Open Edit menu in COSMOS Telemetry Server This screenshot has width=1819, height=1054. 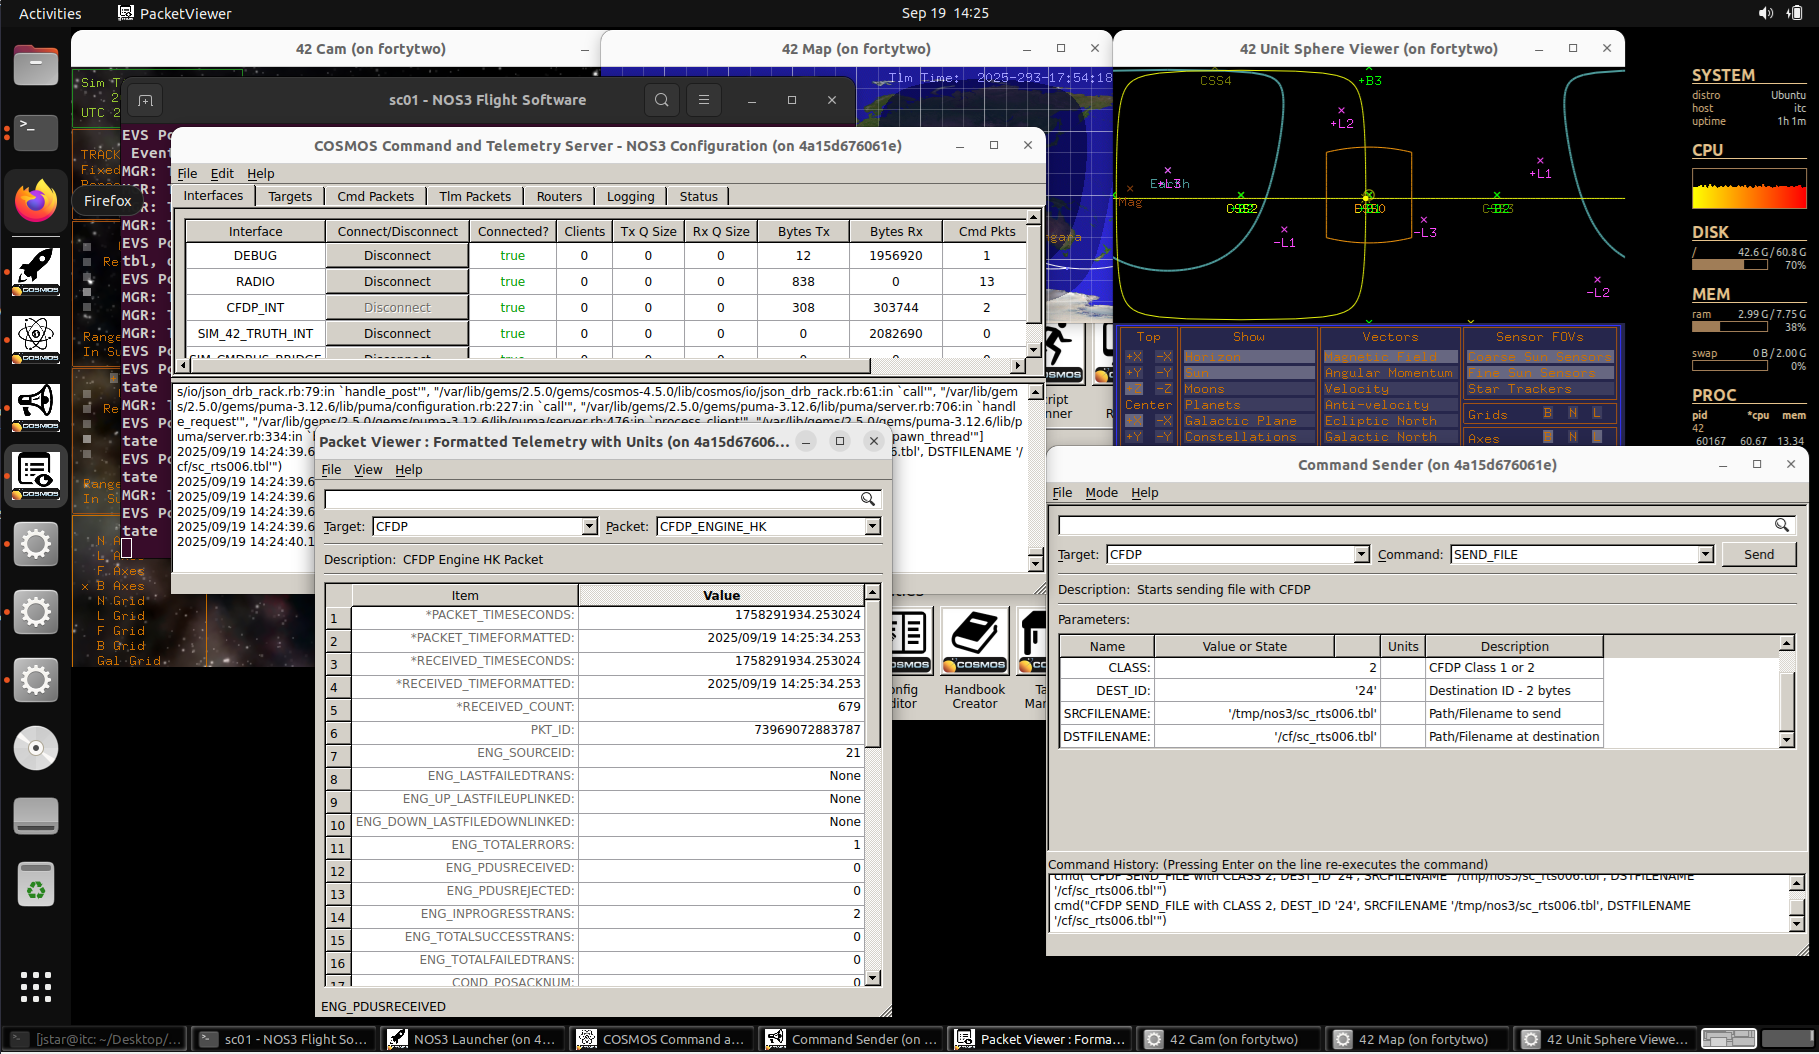click(222, 173)
